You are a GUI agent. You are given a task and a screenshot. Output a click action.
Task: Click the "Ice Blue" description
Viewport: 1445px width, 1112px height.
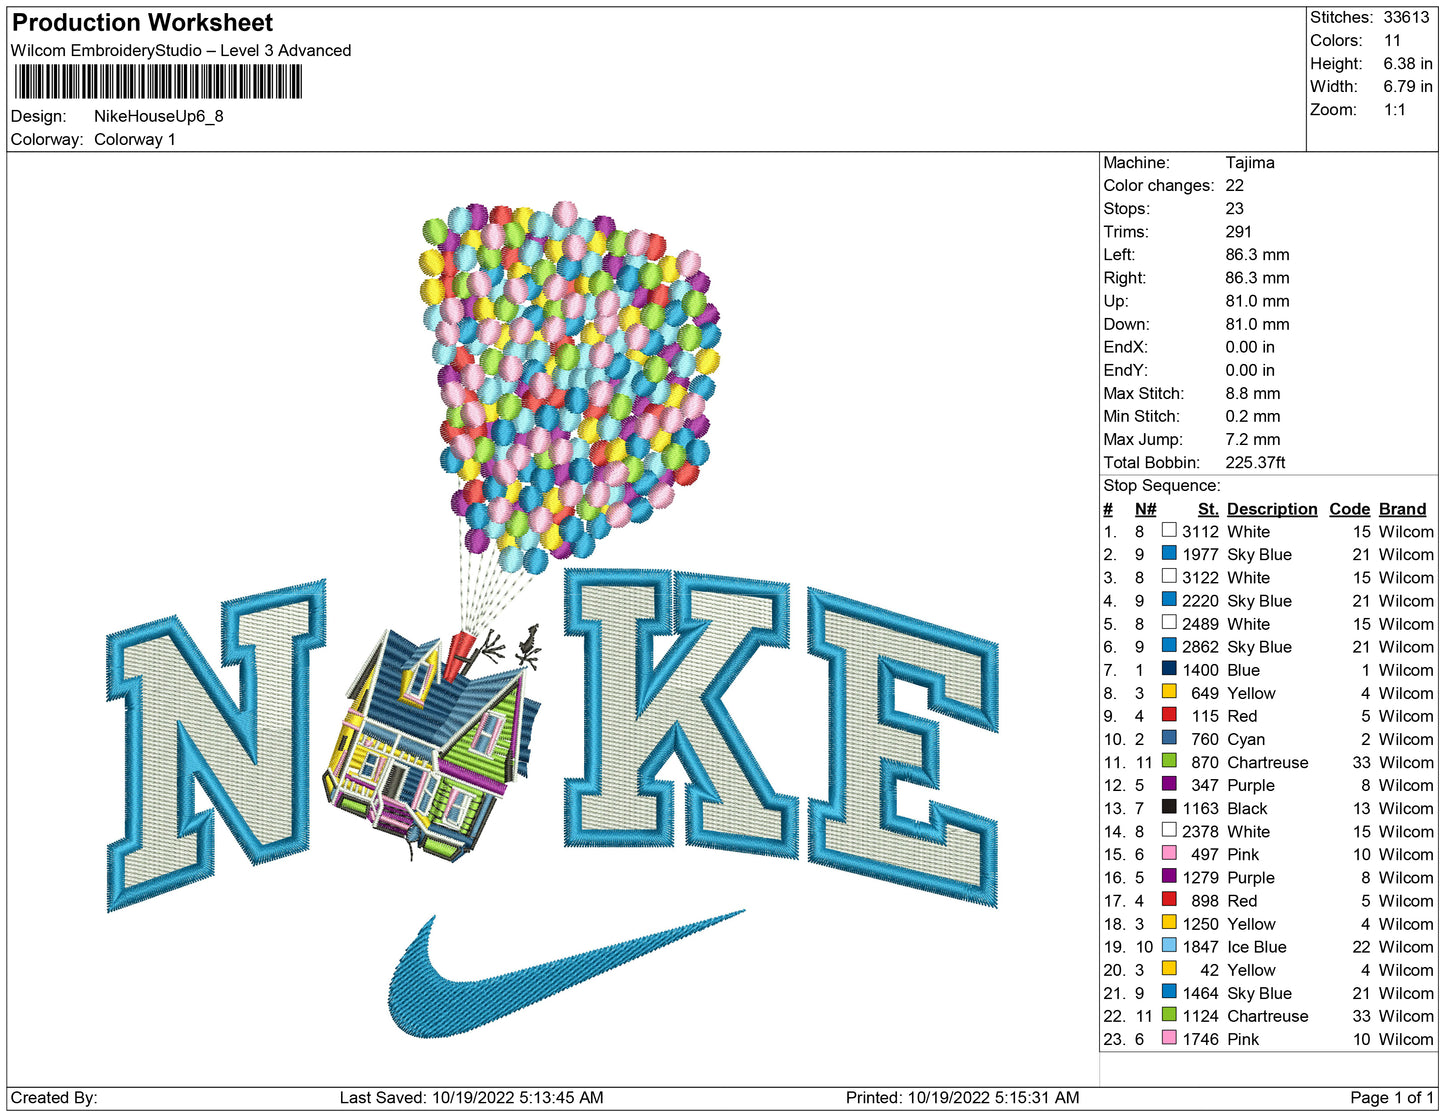1257,947
